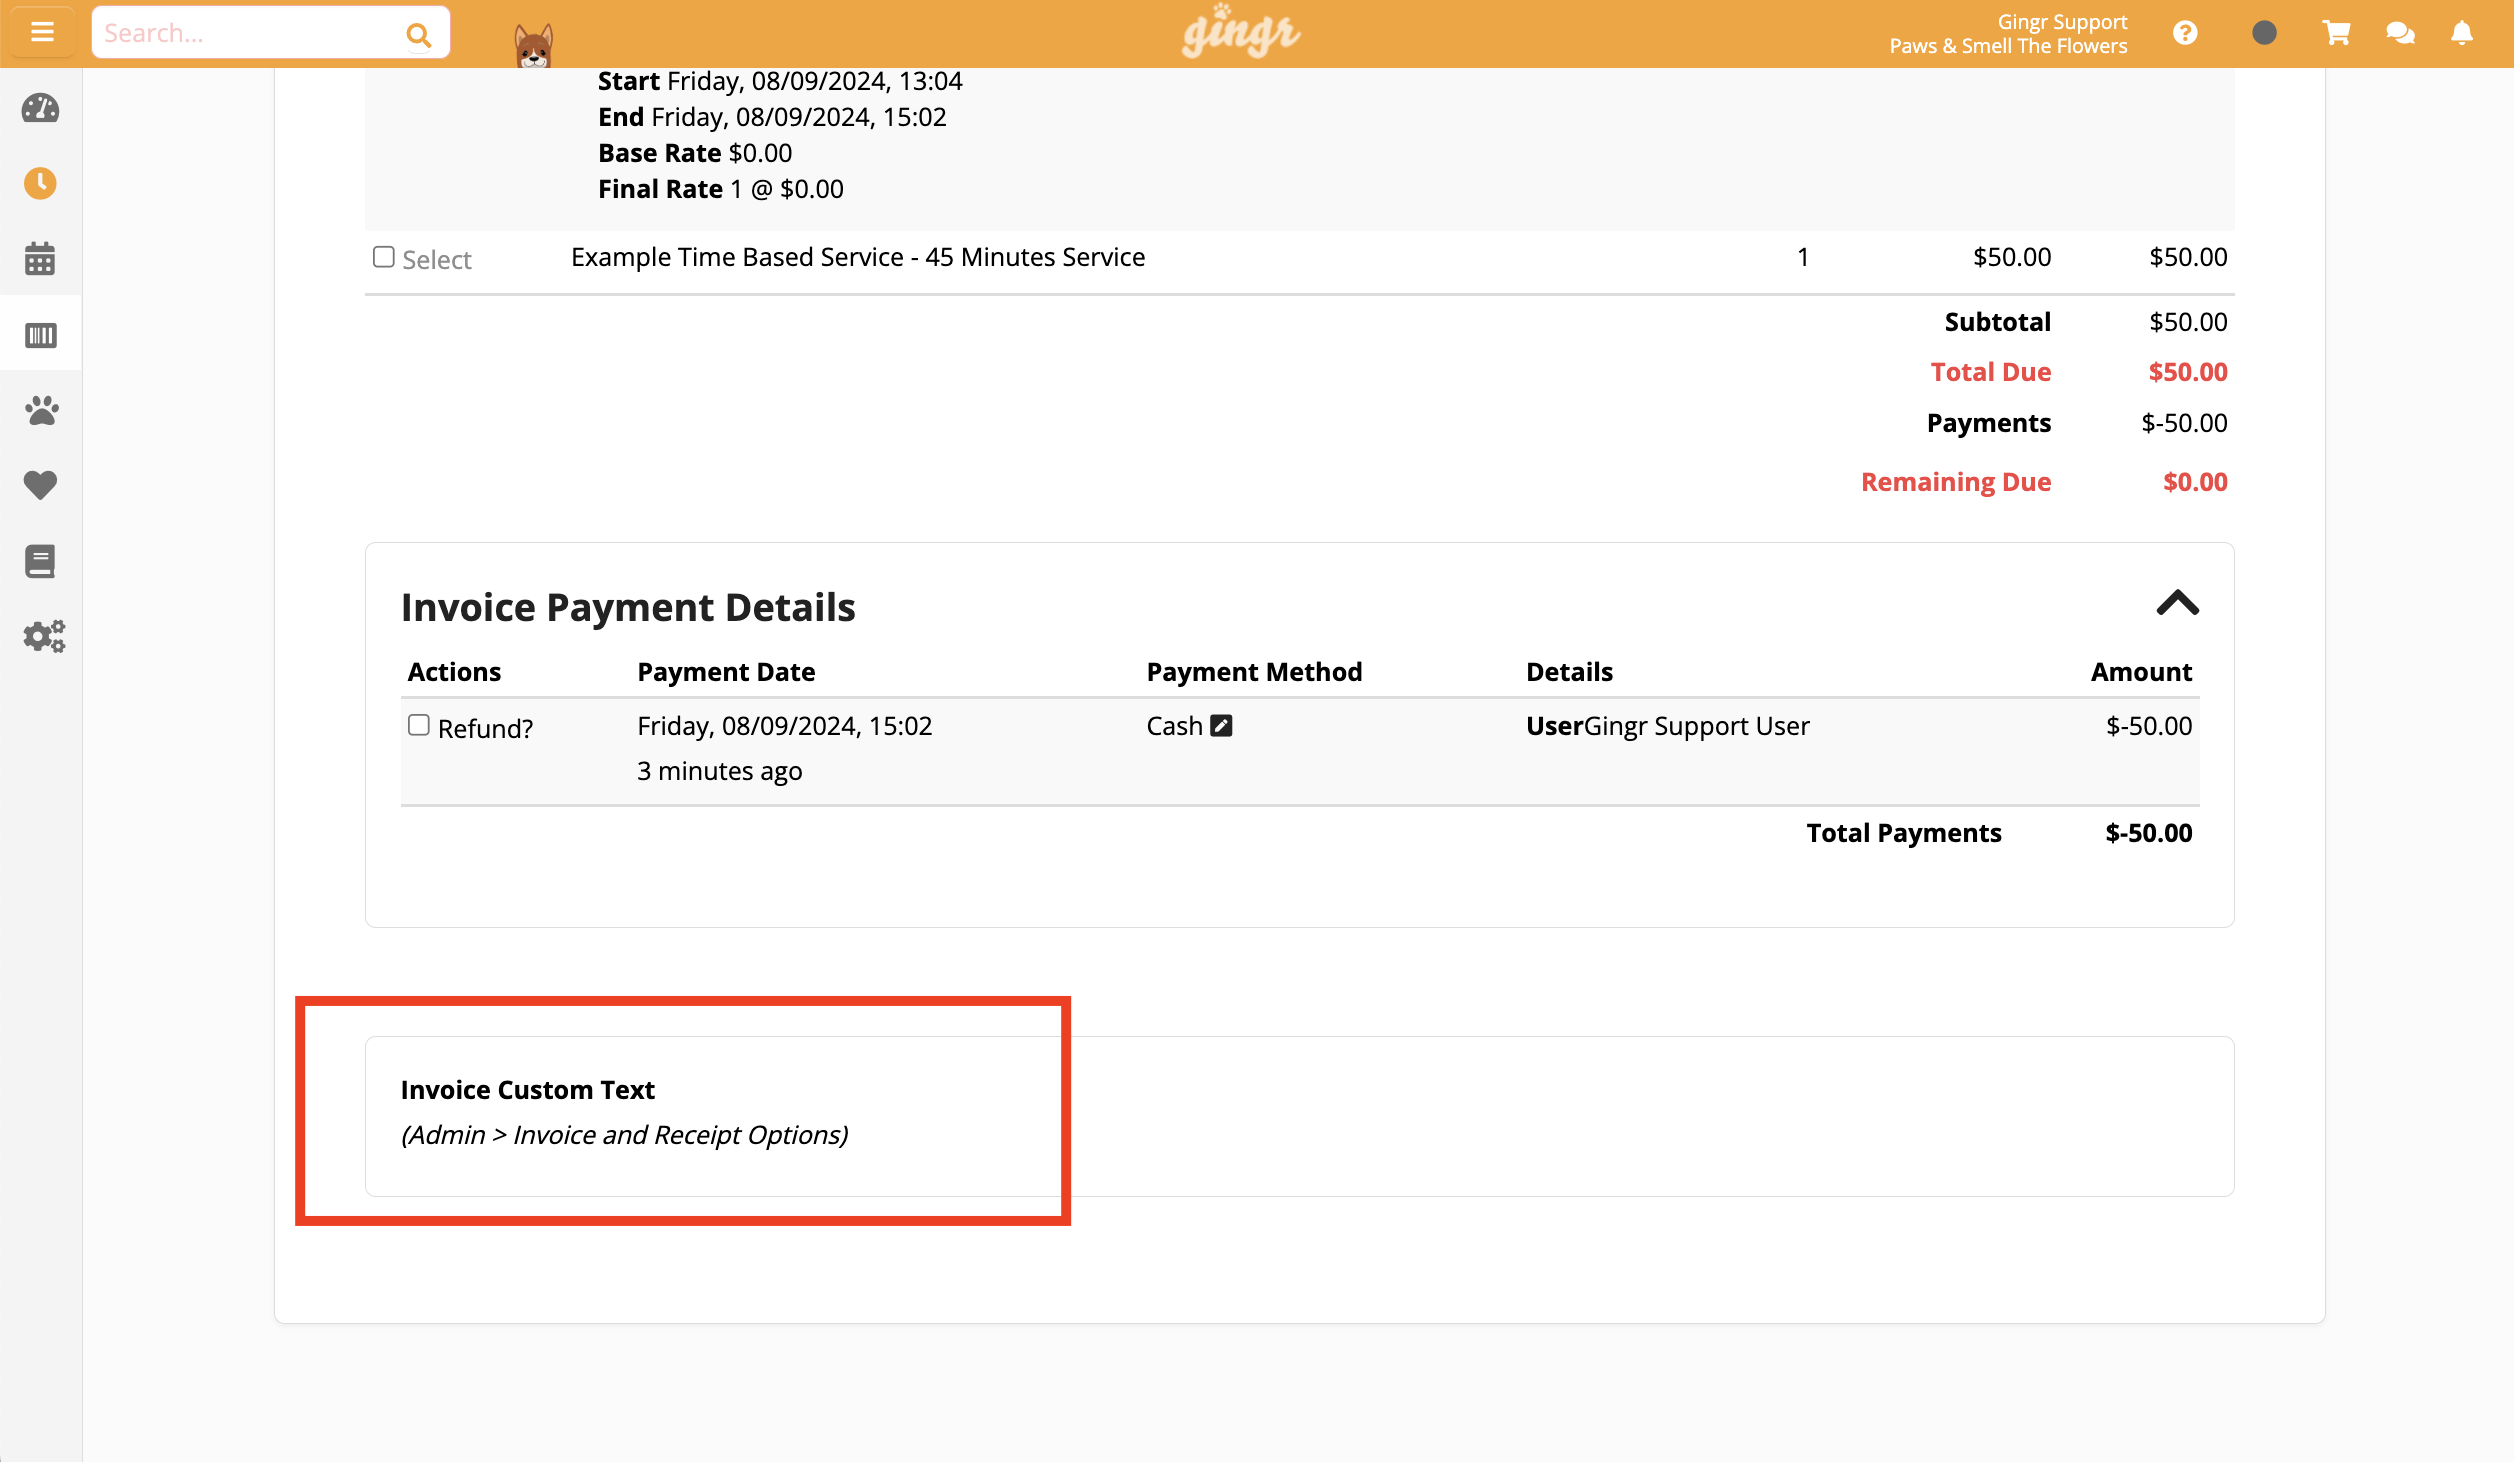Click the gray status circle icon
The height and width of the screenshot is (1462, 2514).
[2264, 33]
